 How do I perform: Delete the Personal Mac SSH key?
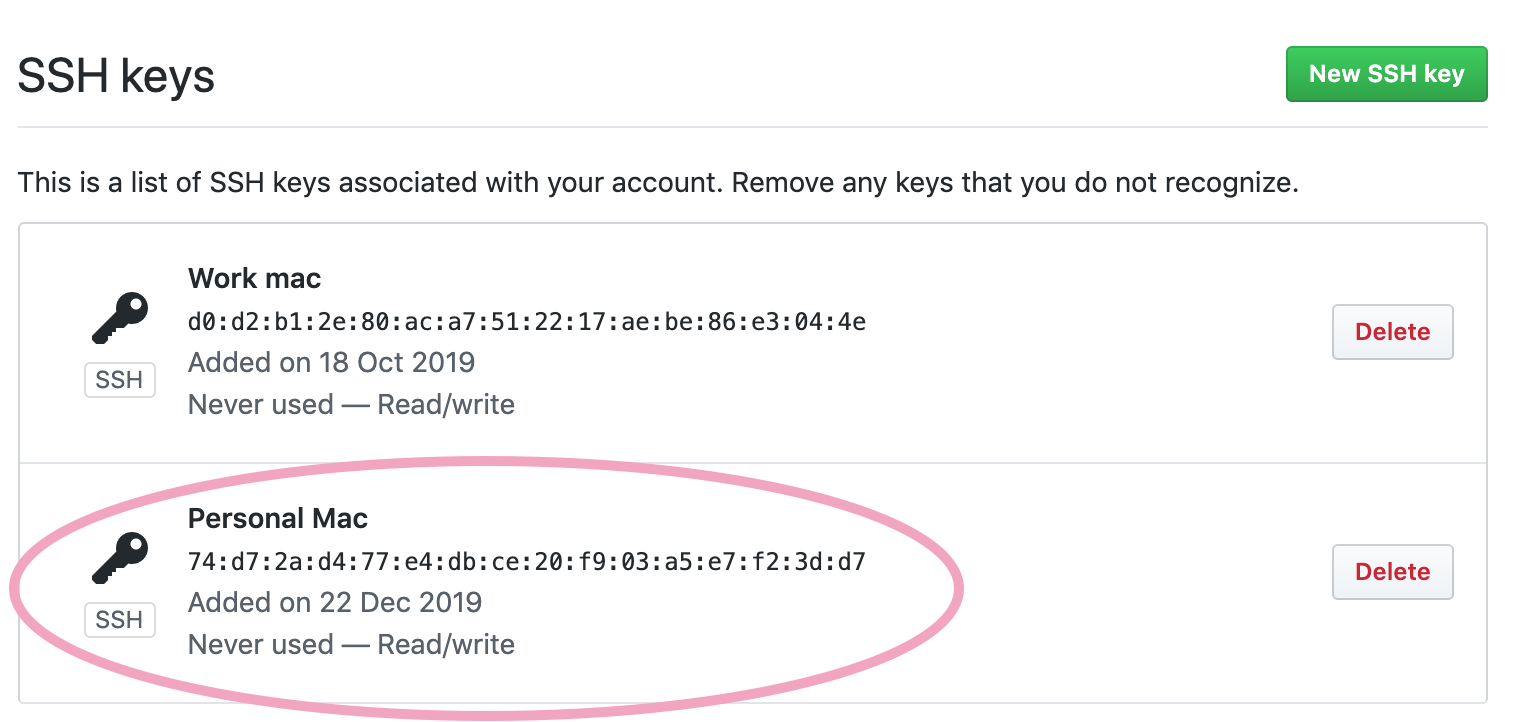point(1392,572)
